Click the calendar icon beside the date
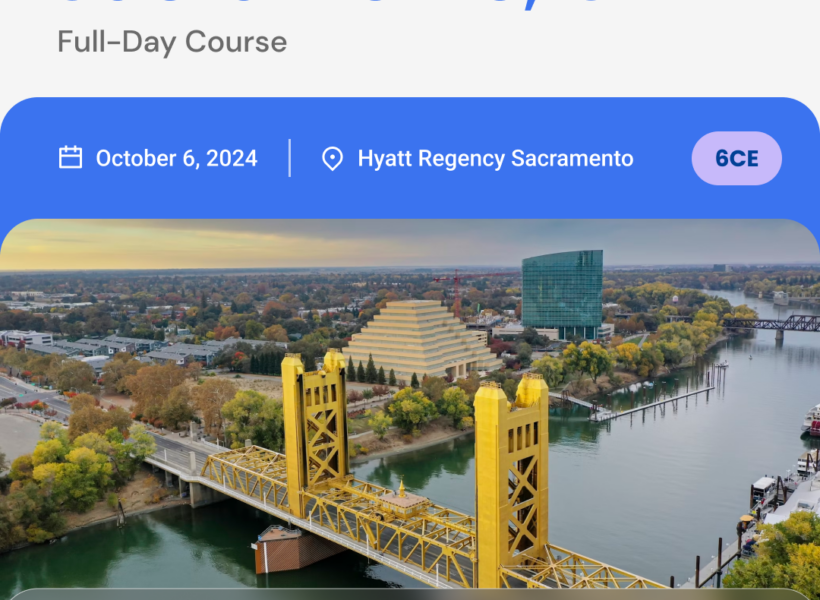This screenshot has height=600, width=820. point(70,157)
